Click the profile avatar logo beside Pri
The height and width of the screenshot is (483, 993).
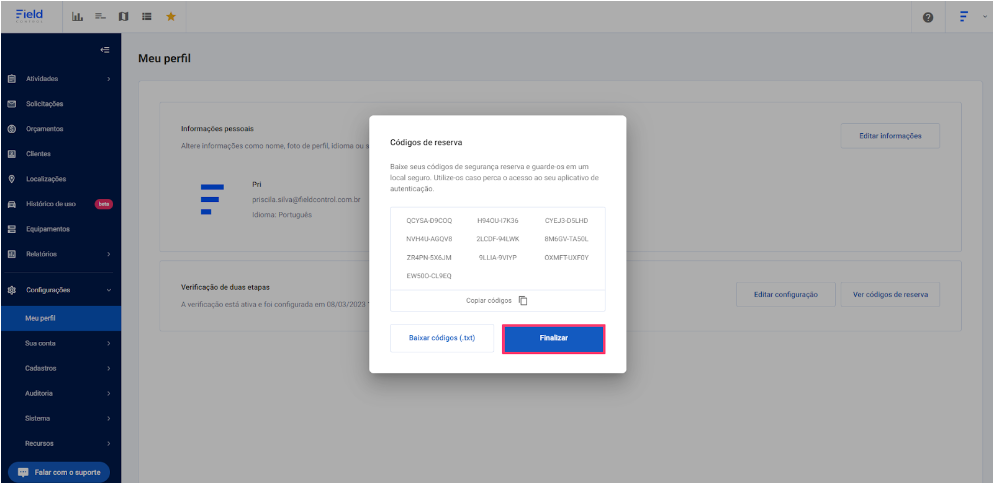(212, 199)
